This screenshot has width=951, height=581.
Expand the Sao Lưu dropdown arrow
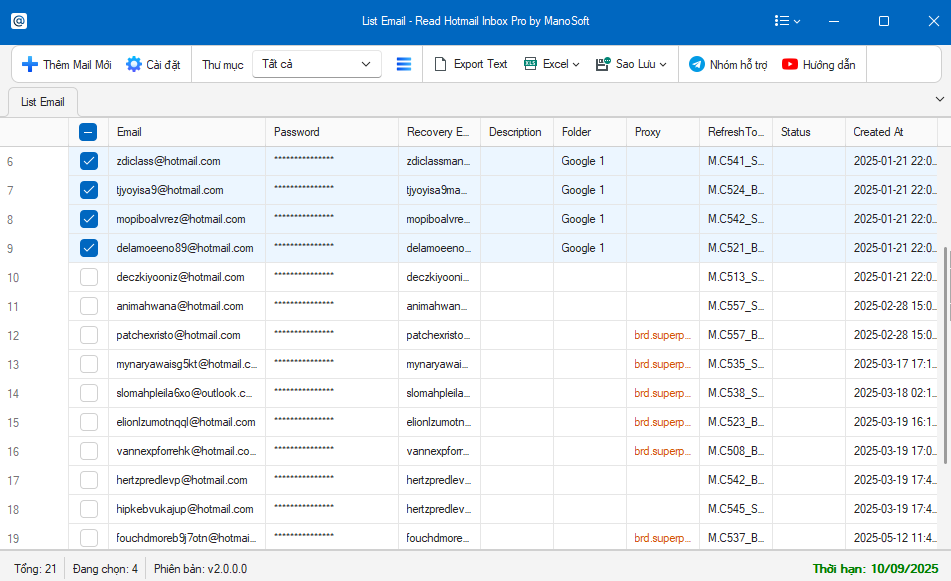point(663,64)
